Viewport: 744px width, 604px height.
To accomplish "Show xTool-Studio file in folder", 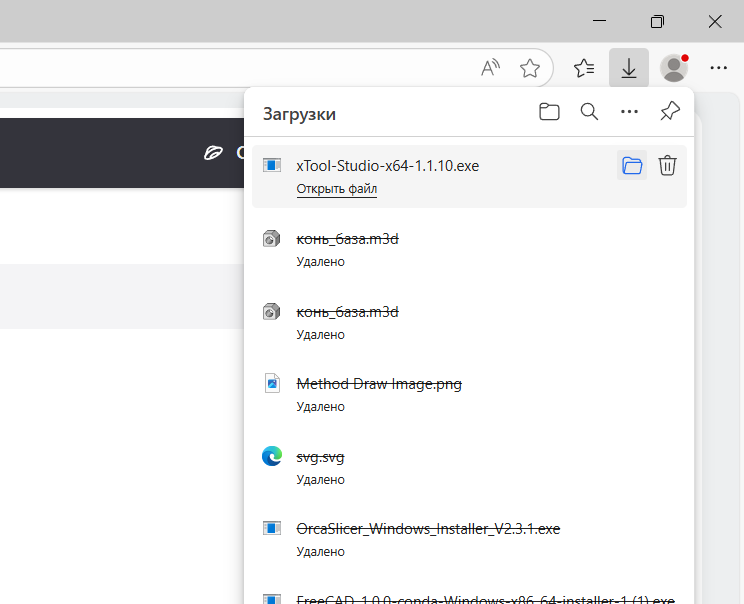I will [x=632, y=166].
